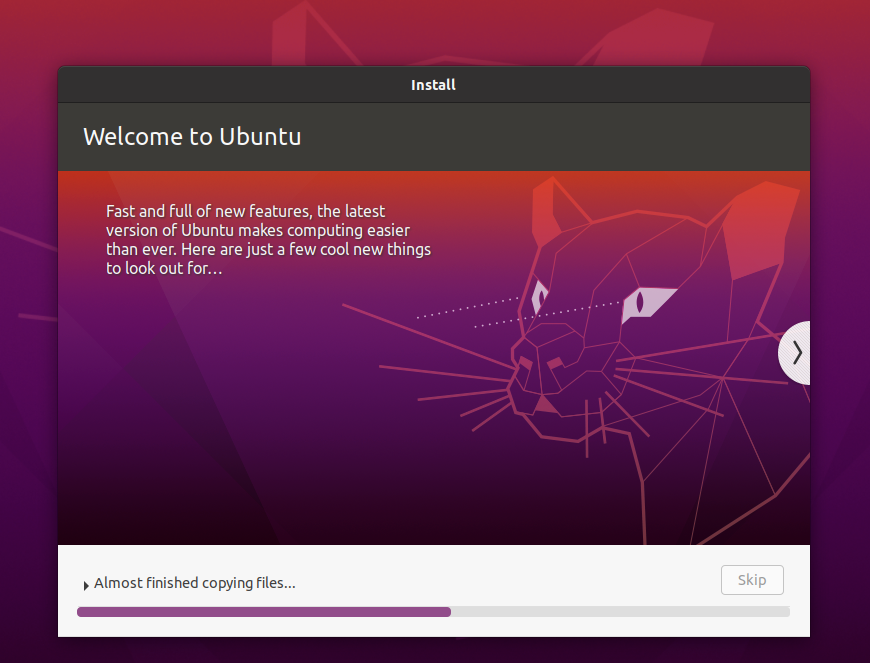Click the installation progress bar
Viewport: 870px width, 663px height.
coord(433,611)
